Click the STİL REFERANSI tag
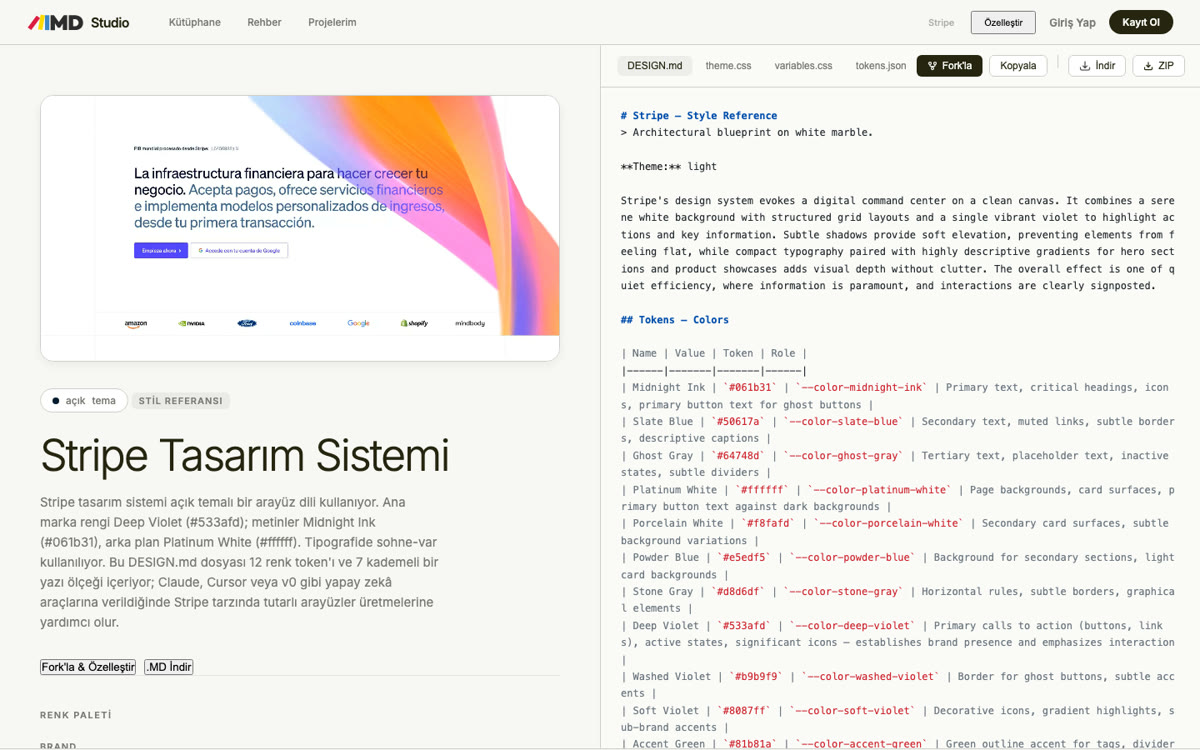1200x750 pixels. (x=181, y=401)
